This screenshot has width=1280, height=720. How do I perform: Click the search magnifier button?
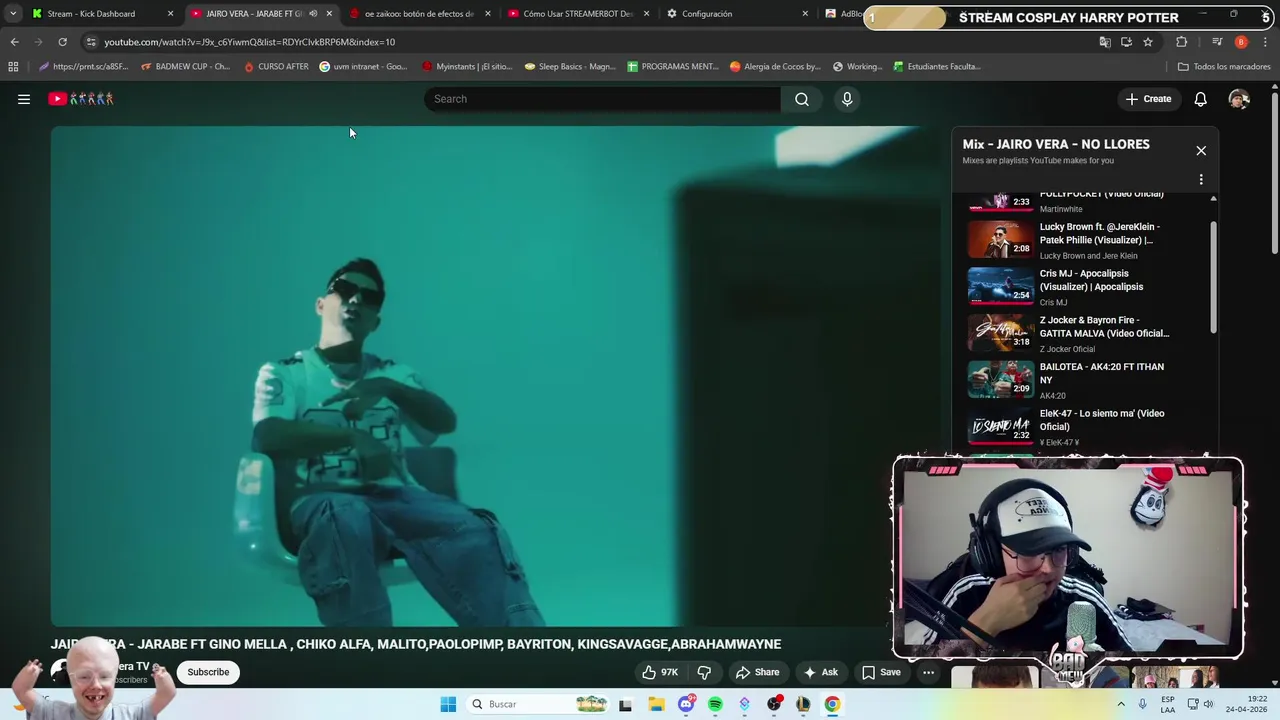[x=802, y=99]
